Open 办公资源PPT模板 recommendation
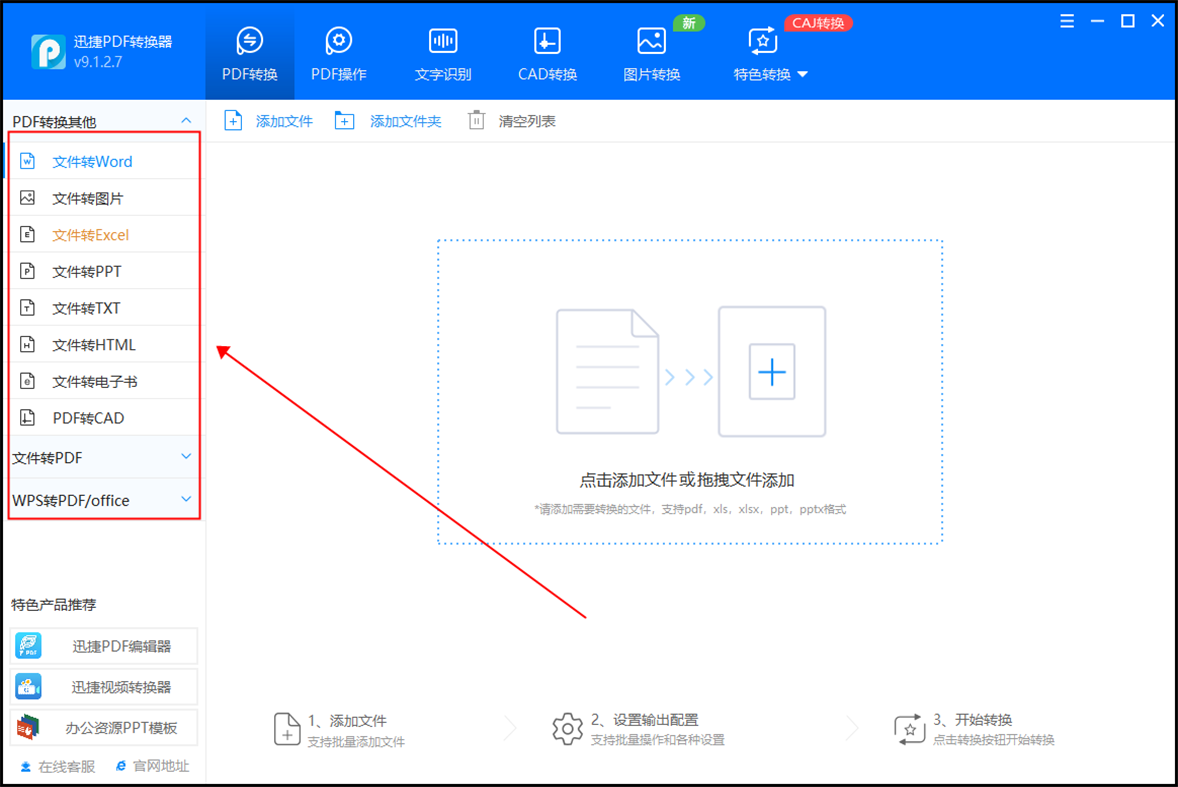 104,727
